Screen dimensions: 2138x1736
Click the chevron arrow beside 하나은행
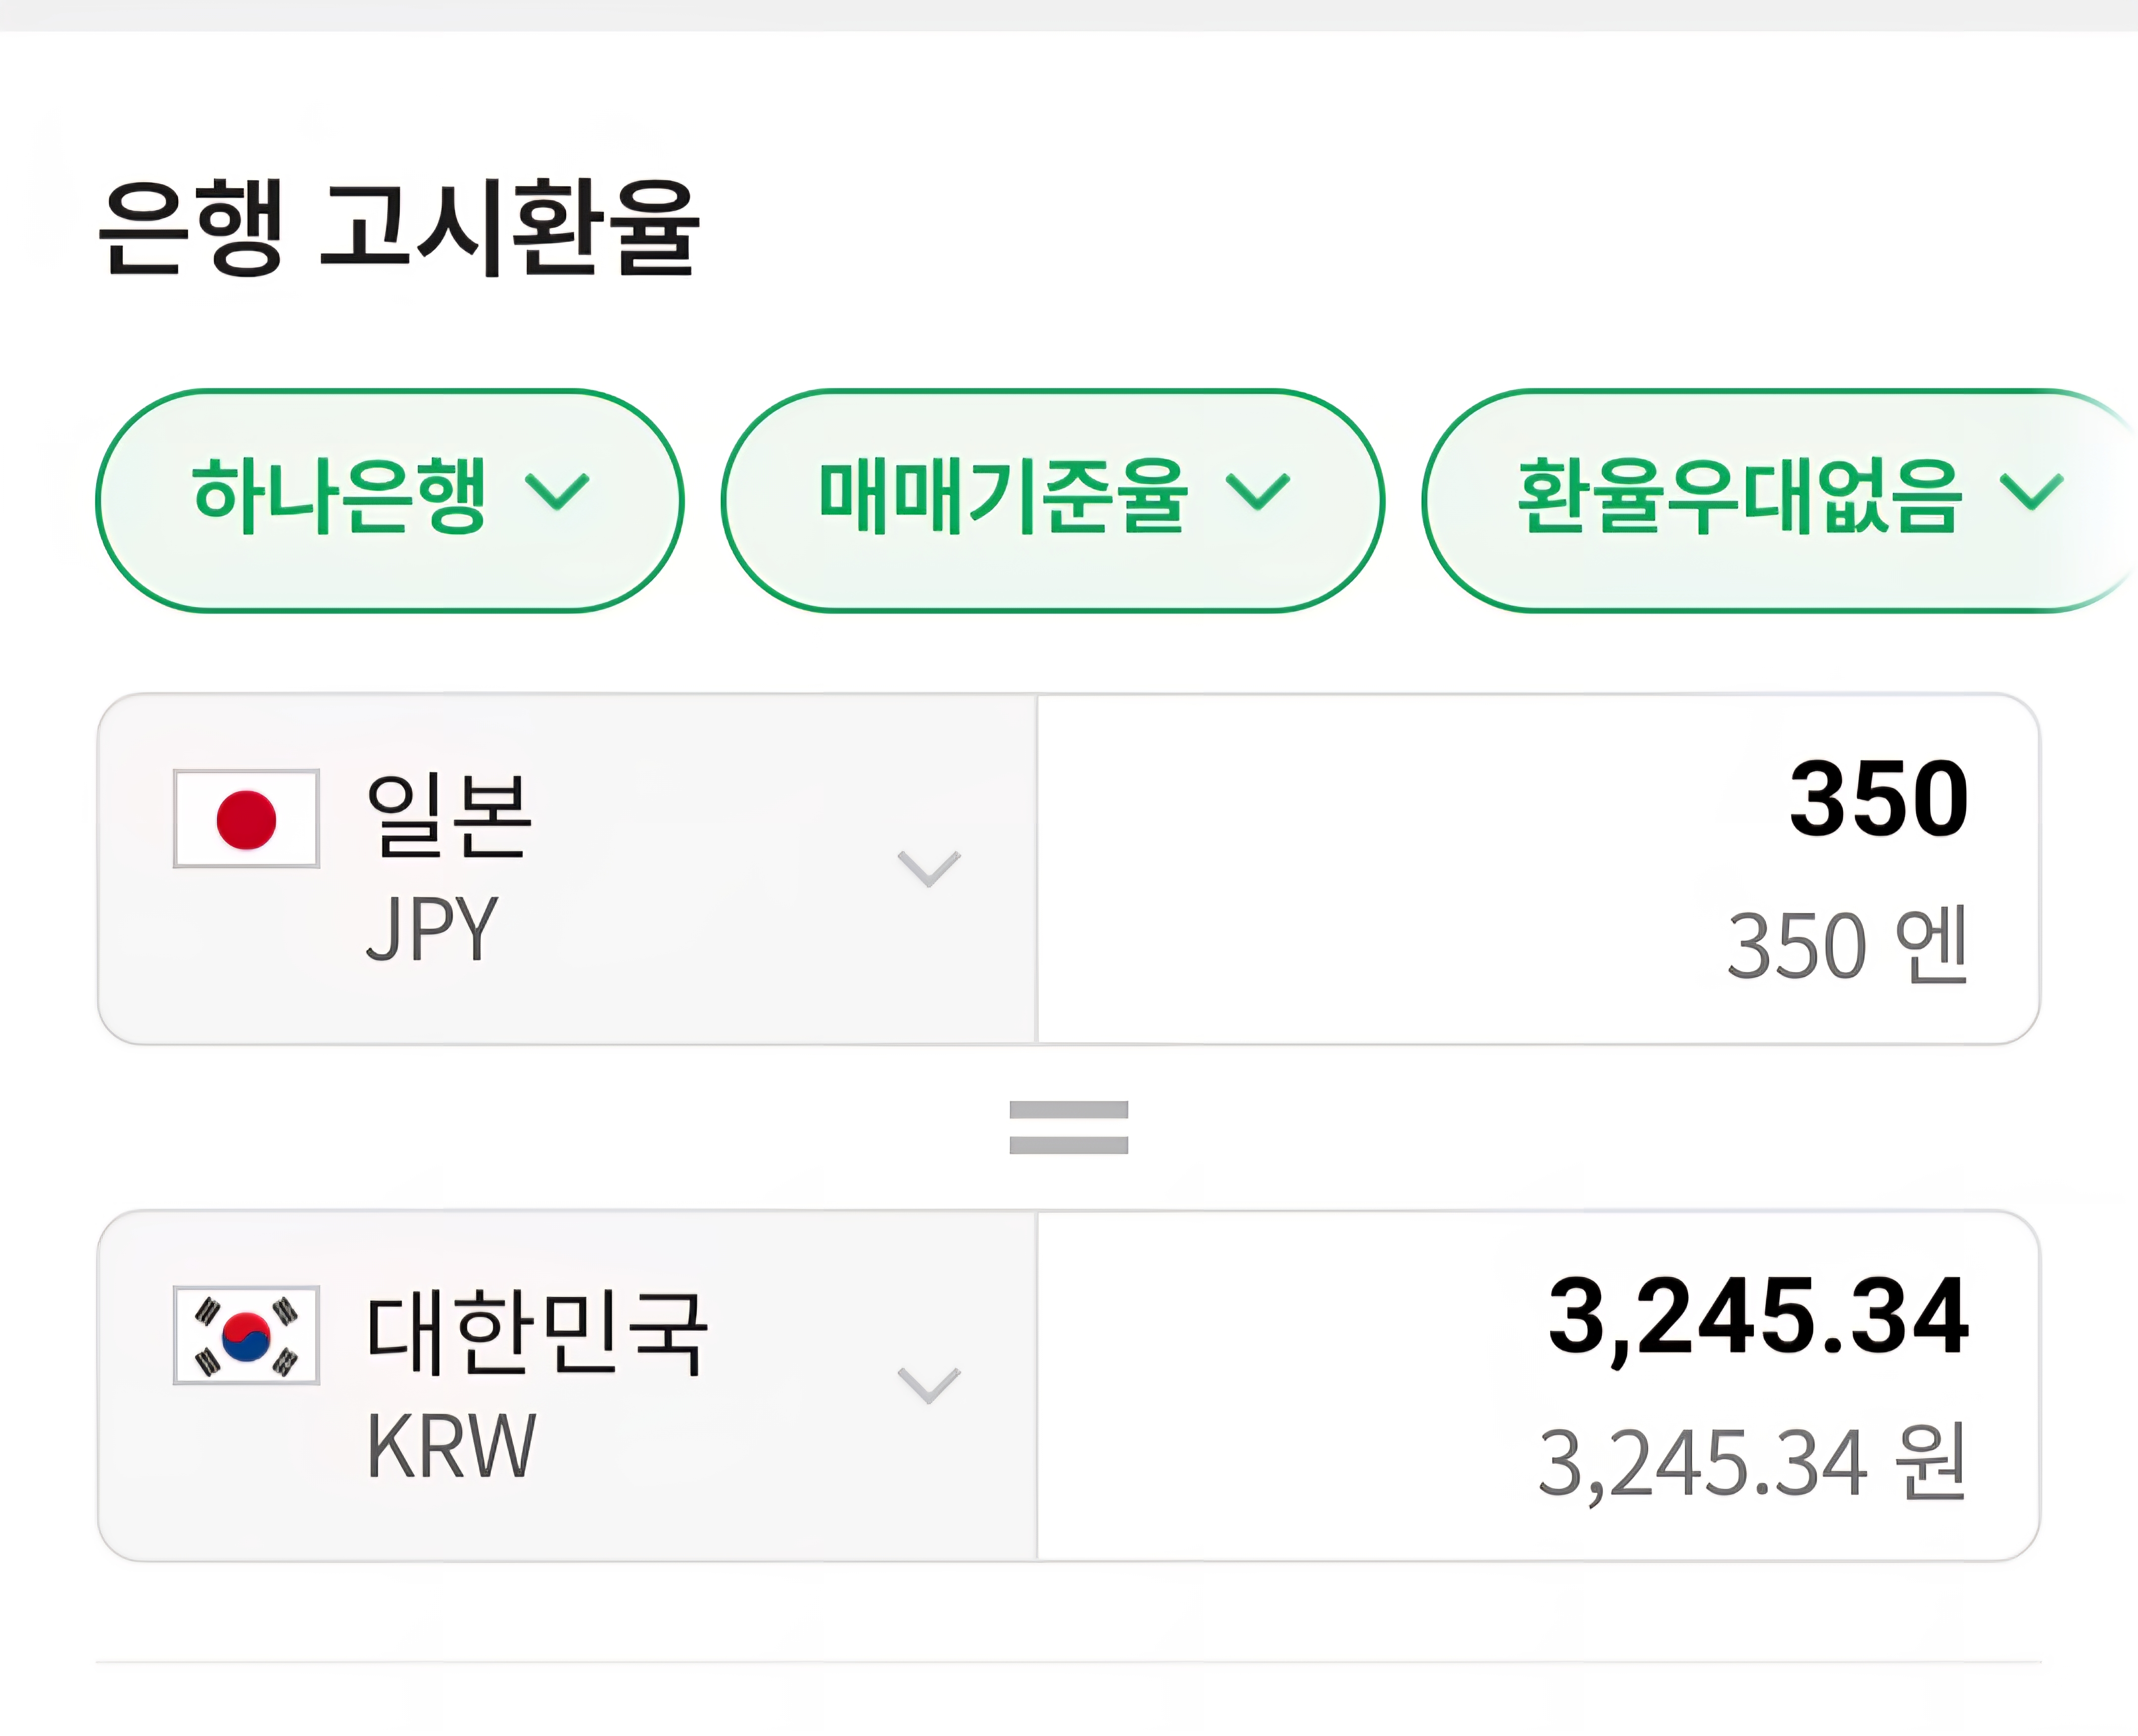coord(557,492)
